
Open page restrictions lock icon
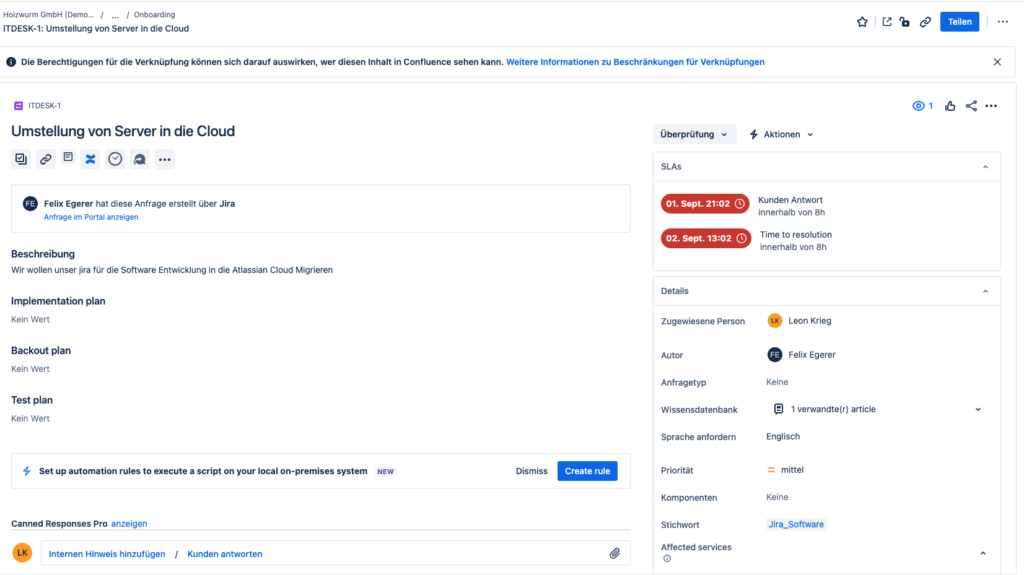click(x=904, y=22)
